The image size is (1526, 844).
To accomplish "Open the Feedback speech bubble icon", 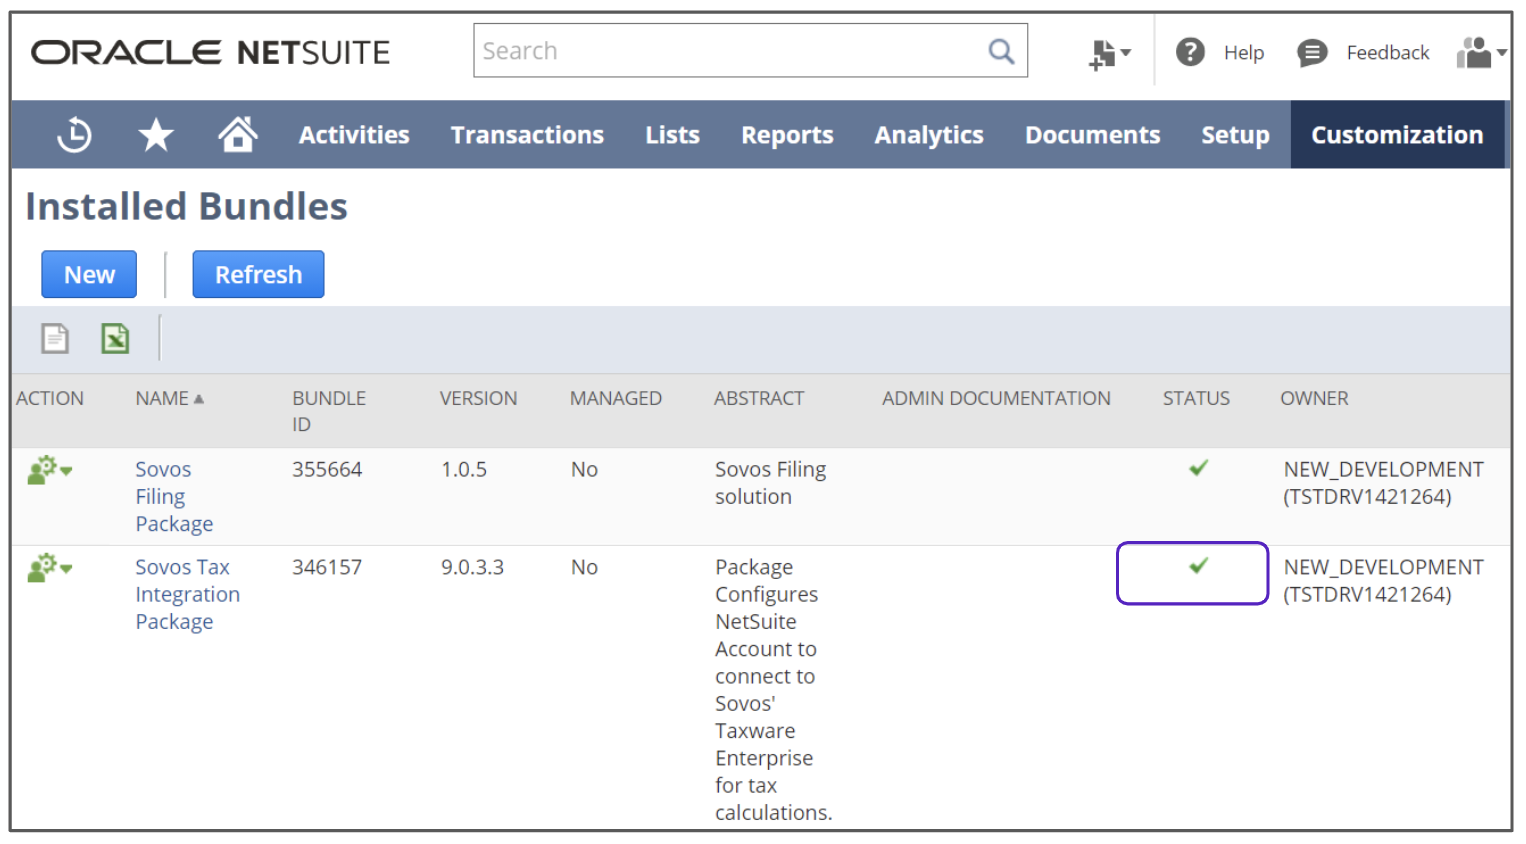I will pyautogui.click(x=1312, y=53).
